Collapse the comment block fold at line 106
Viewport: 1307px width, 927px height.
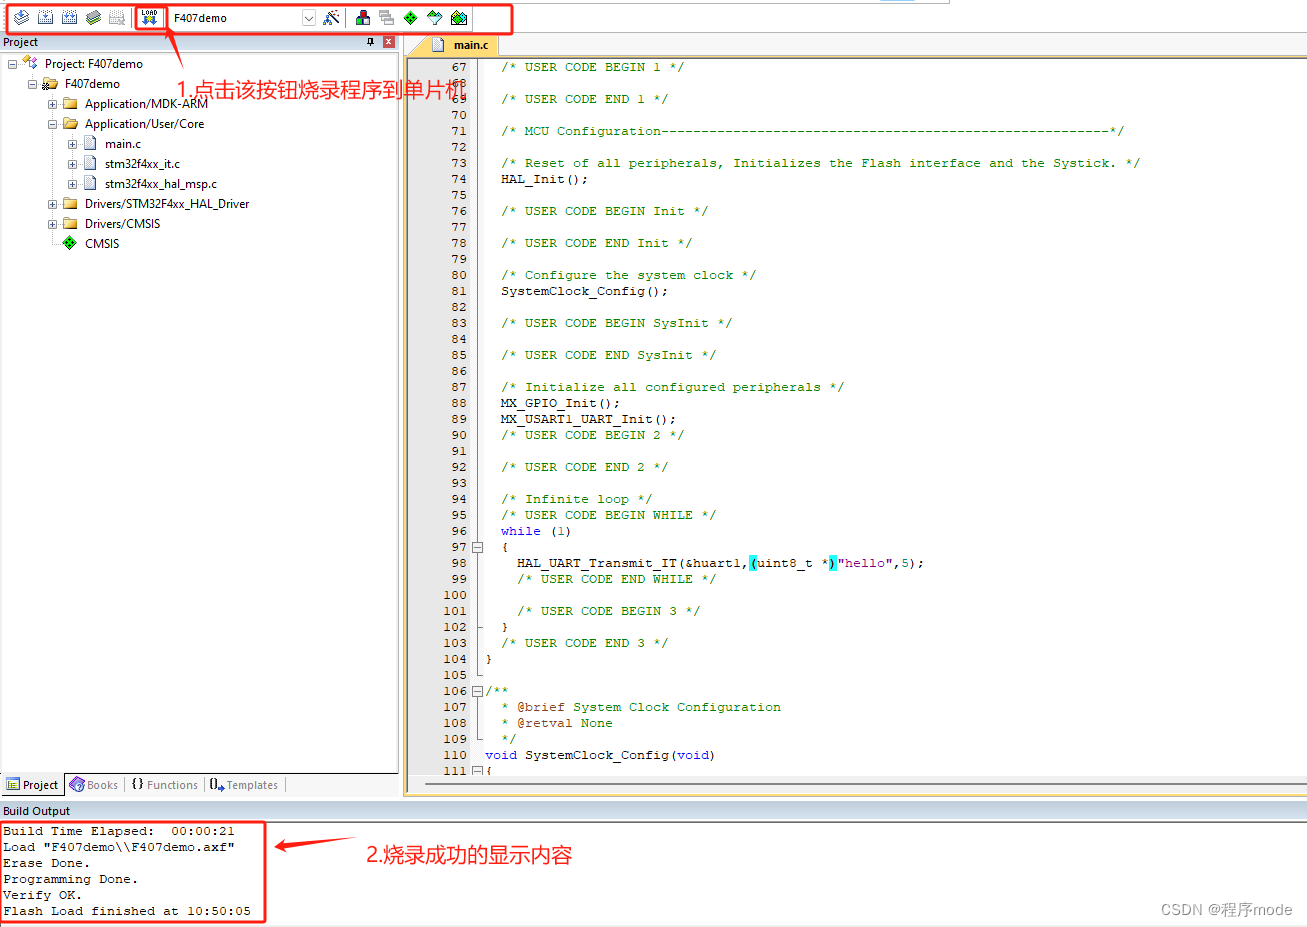click(477, 691)
